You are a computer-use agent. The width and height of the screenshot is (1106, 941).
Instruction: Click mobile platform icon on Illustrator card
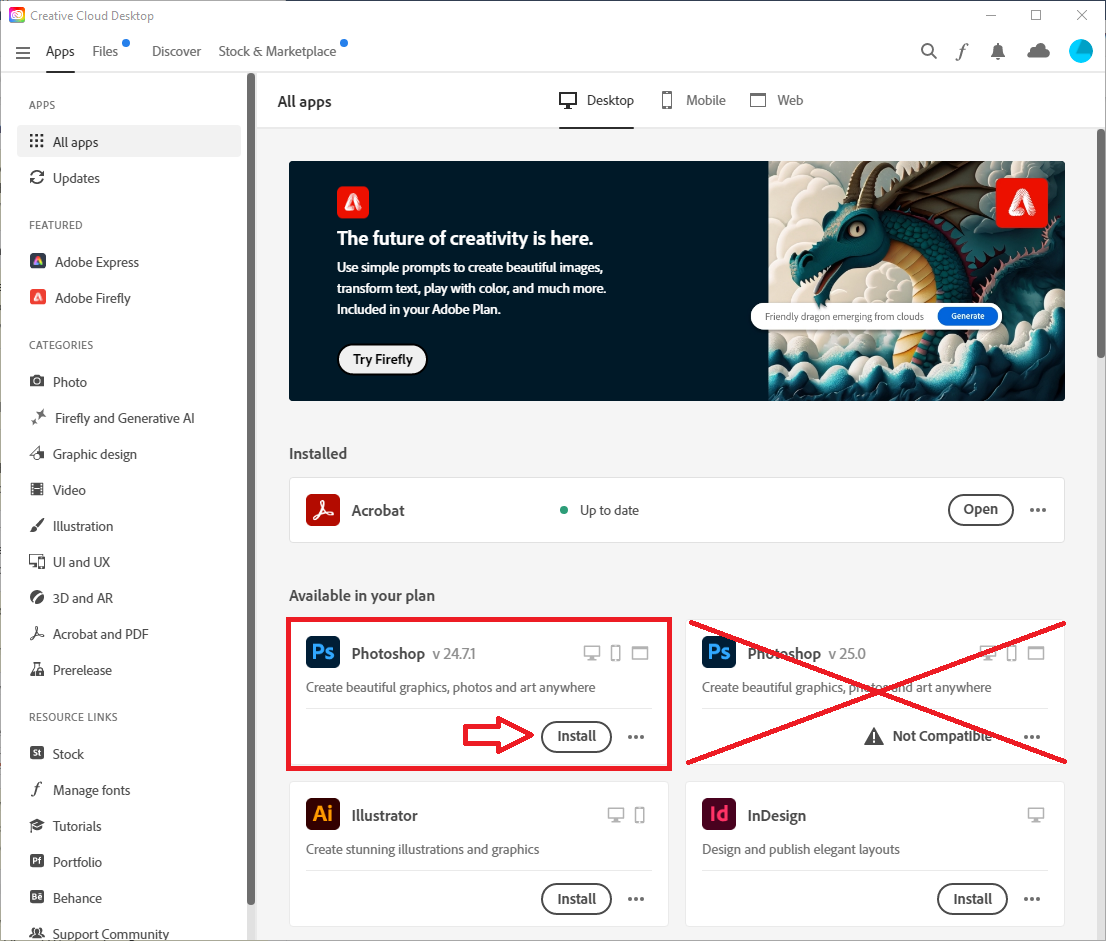pyautogui.click(x=639, y=815)
